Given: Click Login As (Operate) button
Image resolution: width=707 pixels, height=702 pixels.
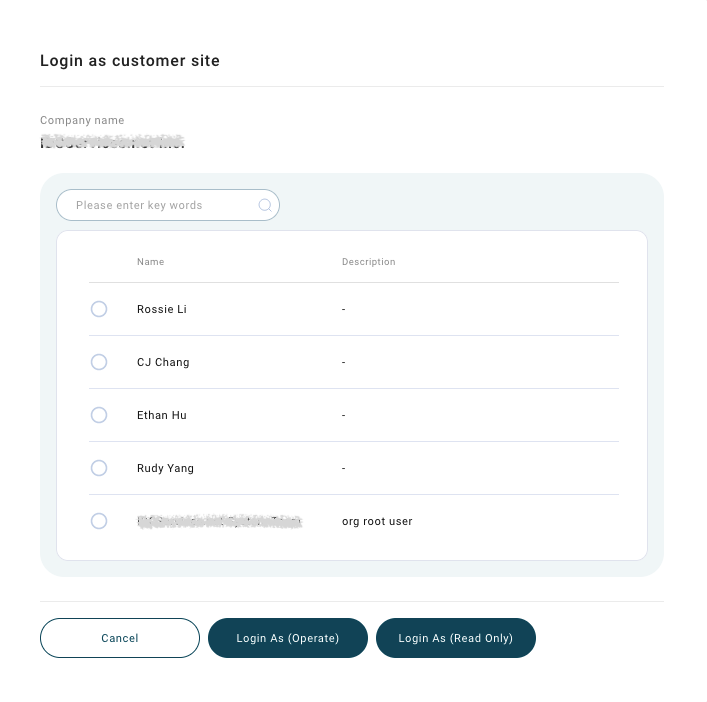Looking at the screenshot, I should tap(288, 638).
